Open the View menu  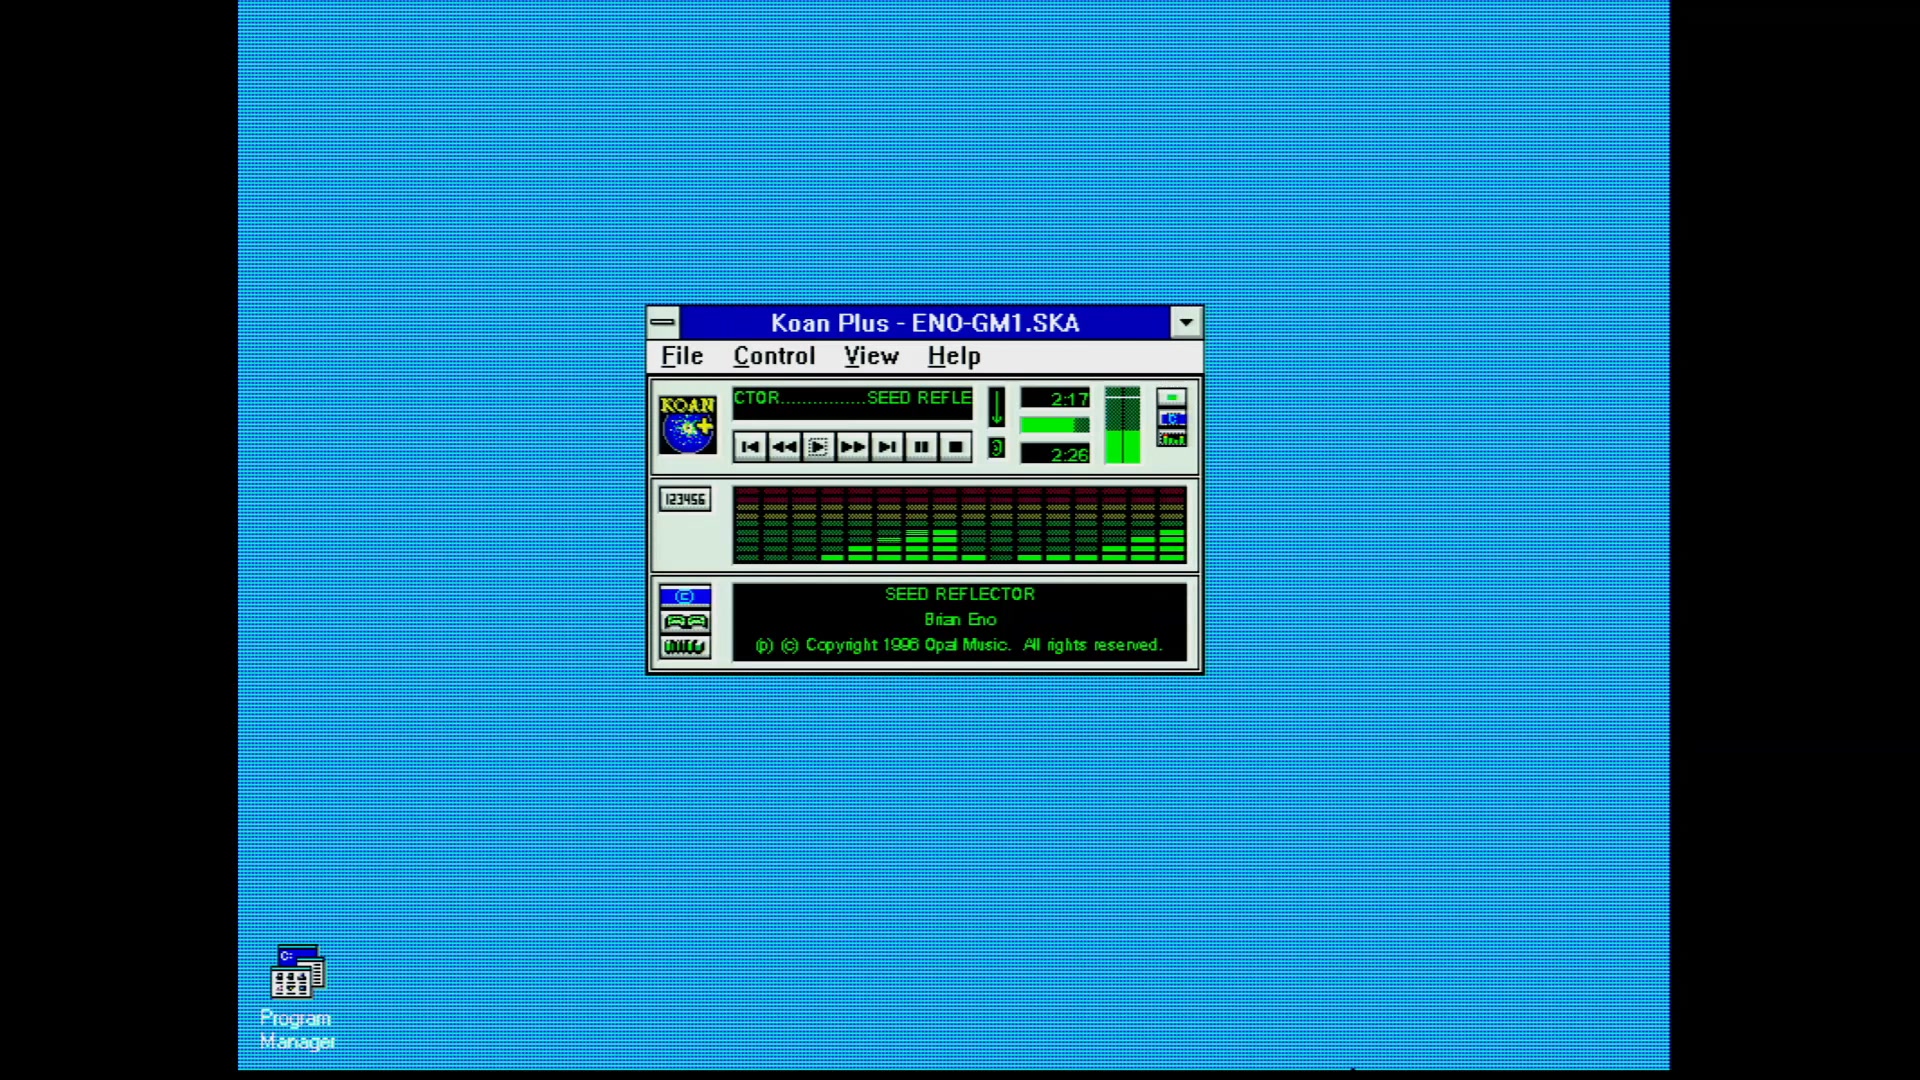coord(871,356)
